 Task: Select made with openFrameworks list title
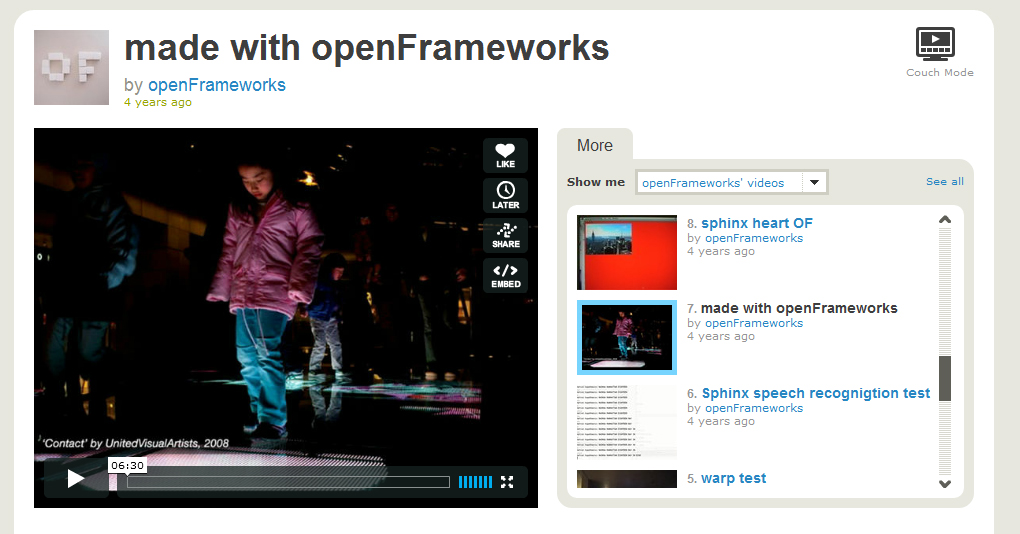[799, 308]
